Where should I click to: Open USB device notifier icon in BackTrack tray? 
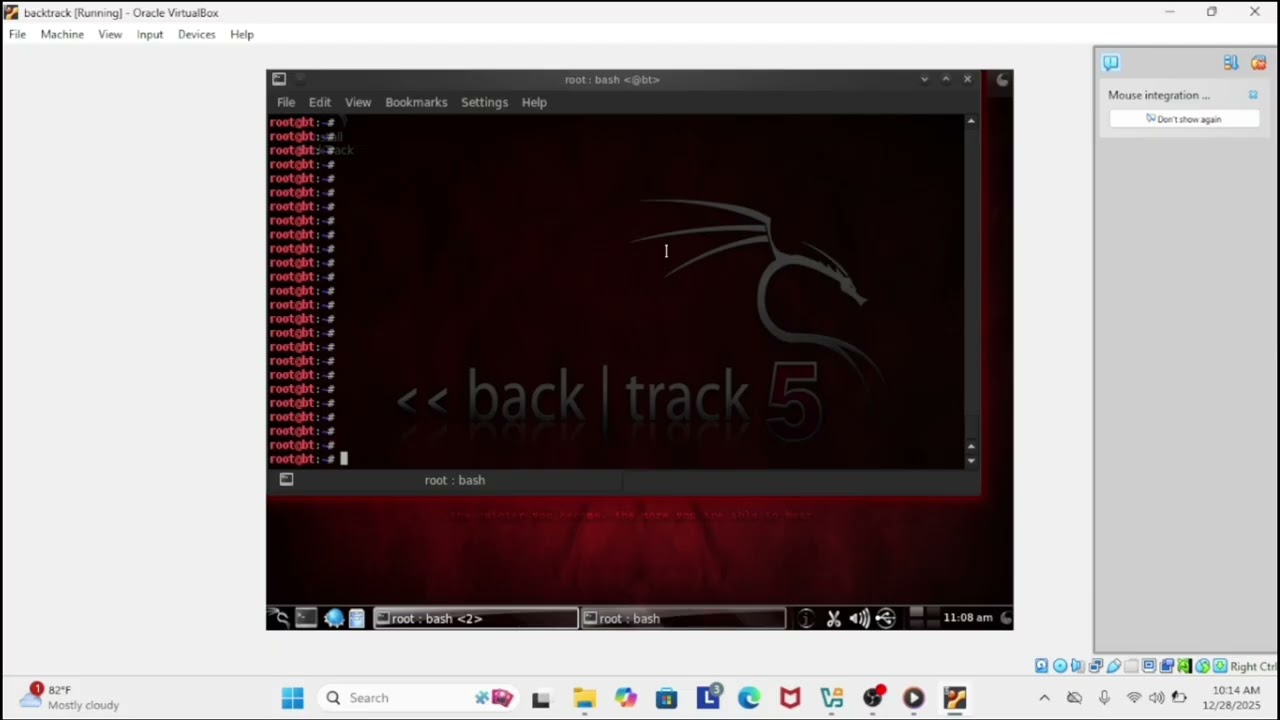tap(885, 618)
